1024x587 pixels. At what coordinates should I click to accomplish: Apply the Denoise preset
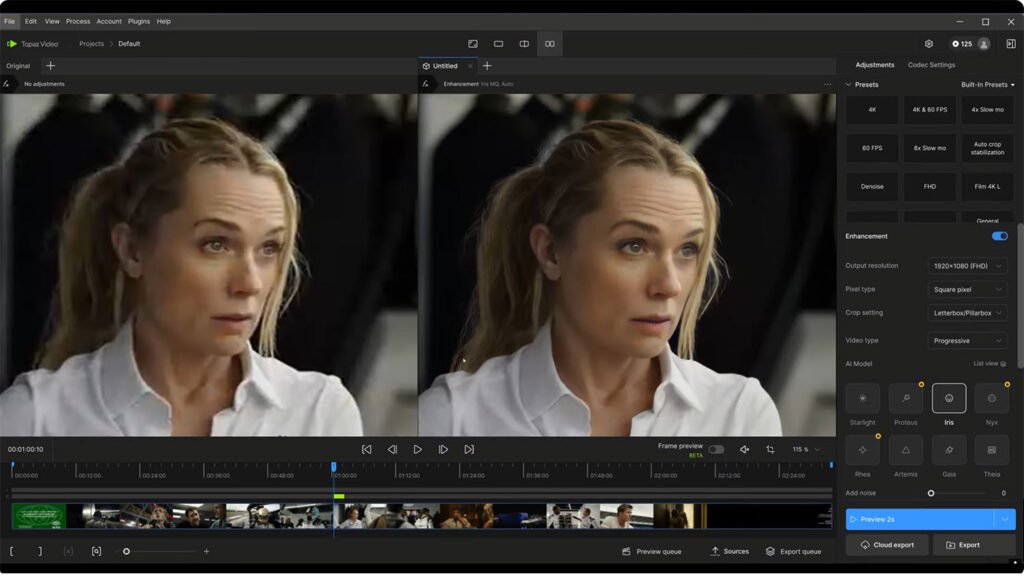tap(872, 186)
